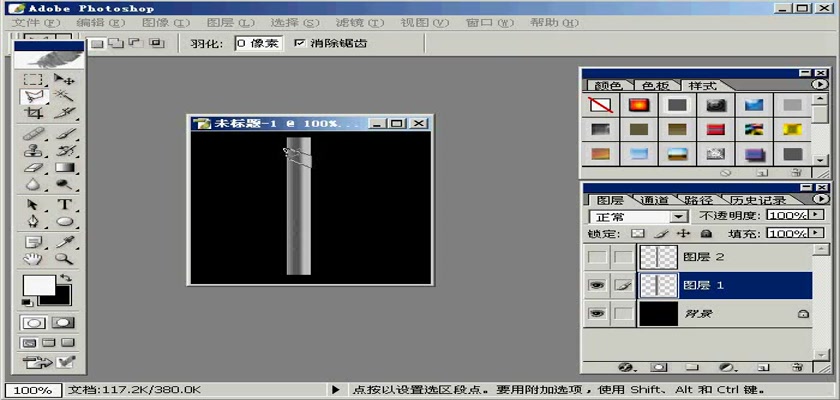This screenshot has width=840, height=400.
Task: Reset to default black and white colors
Action: tap(27, 303)
